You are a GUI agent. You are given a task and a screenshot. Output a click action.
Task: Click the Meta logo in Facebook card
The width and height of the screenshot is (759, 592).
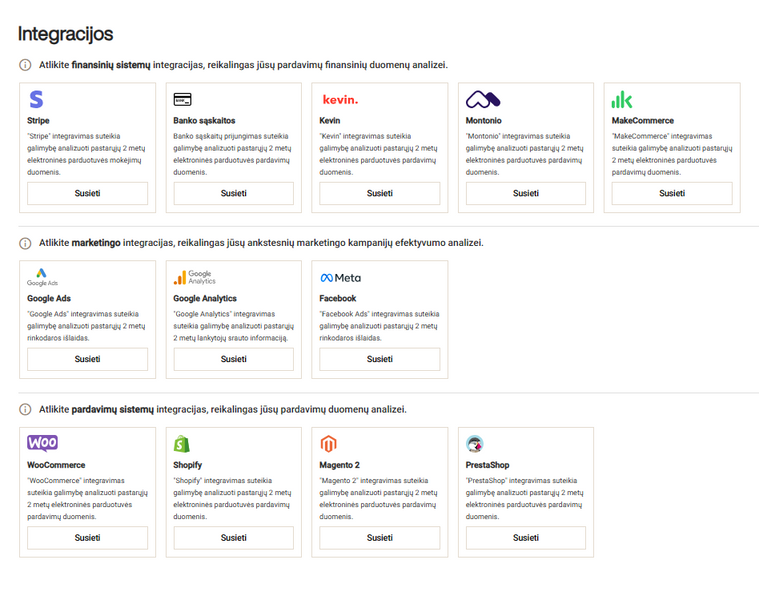tap(340, 277)
